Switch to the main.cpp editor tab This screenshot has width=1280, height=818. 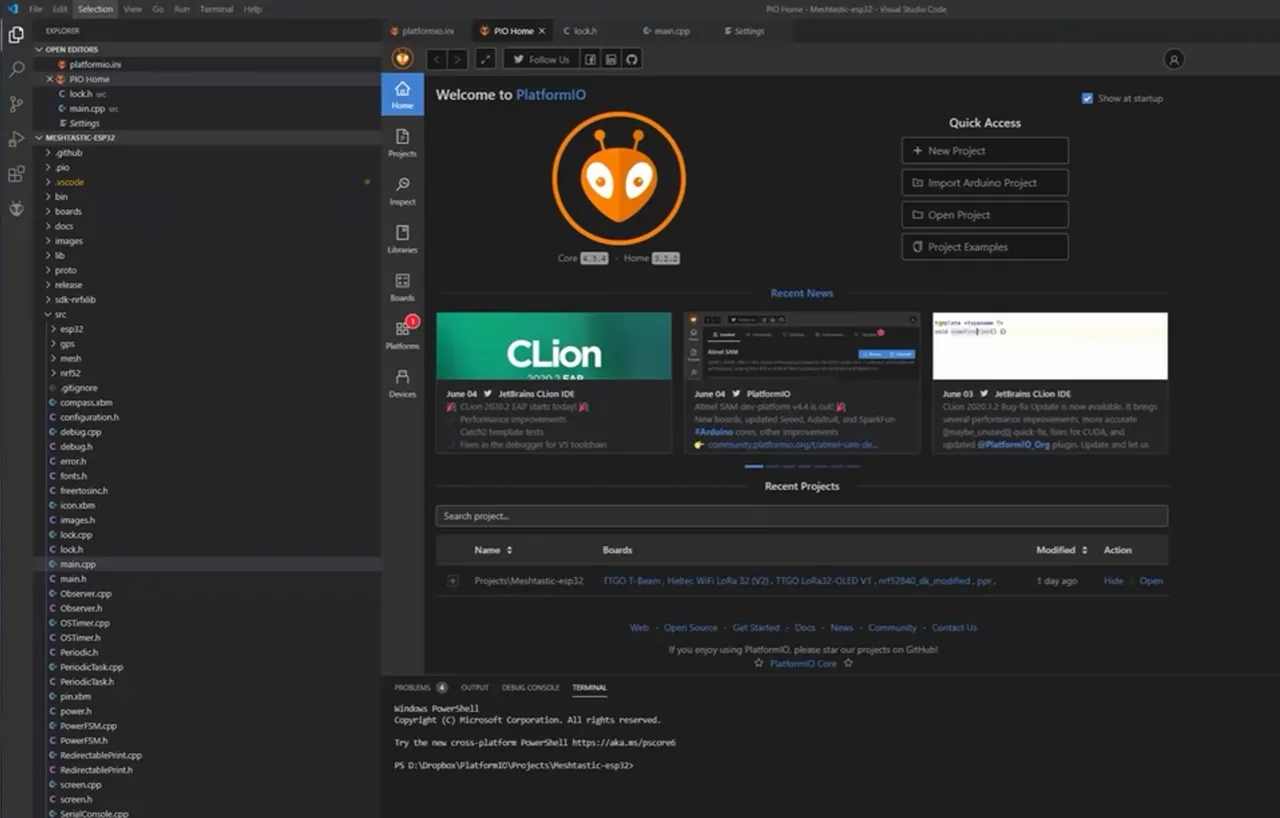pyautogui.click(x=667, y=31)
